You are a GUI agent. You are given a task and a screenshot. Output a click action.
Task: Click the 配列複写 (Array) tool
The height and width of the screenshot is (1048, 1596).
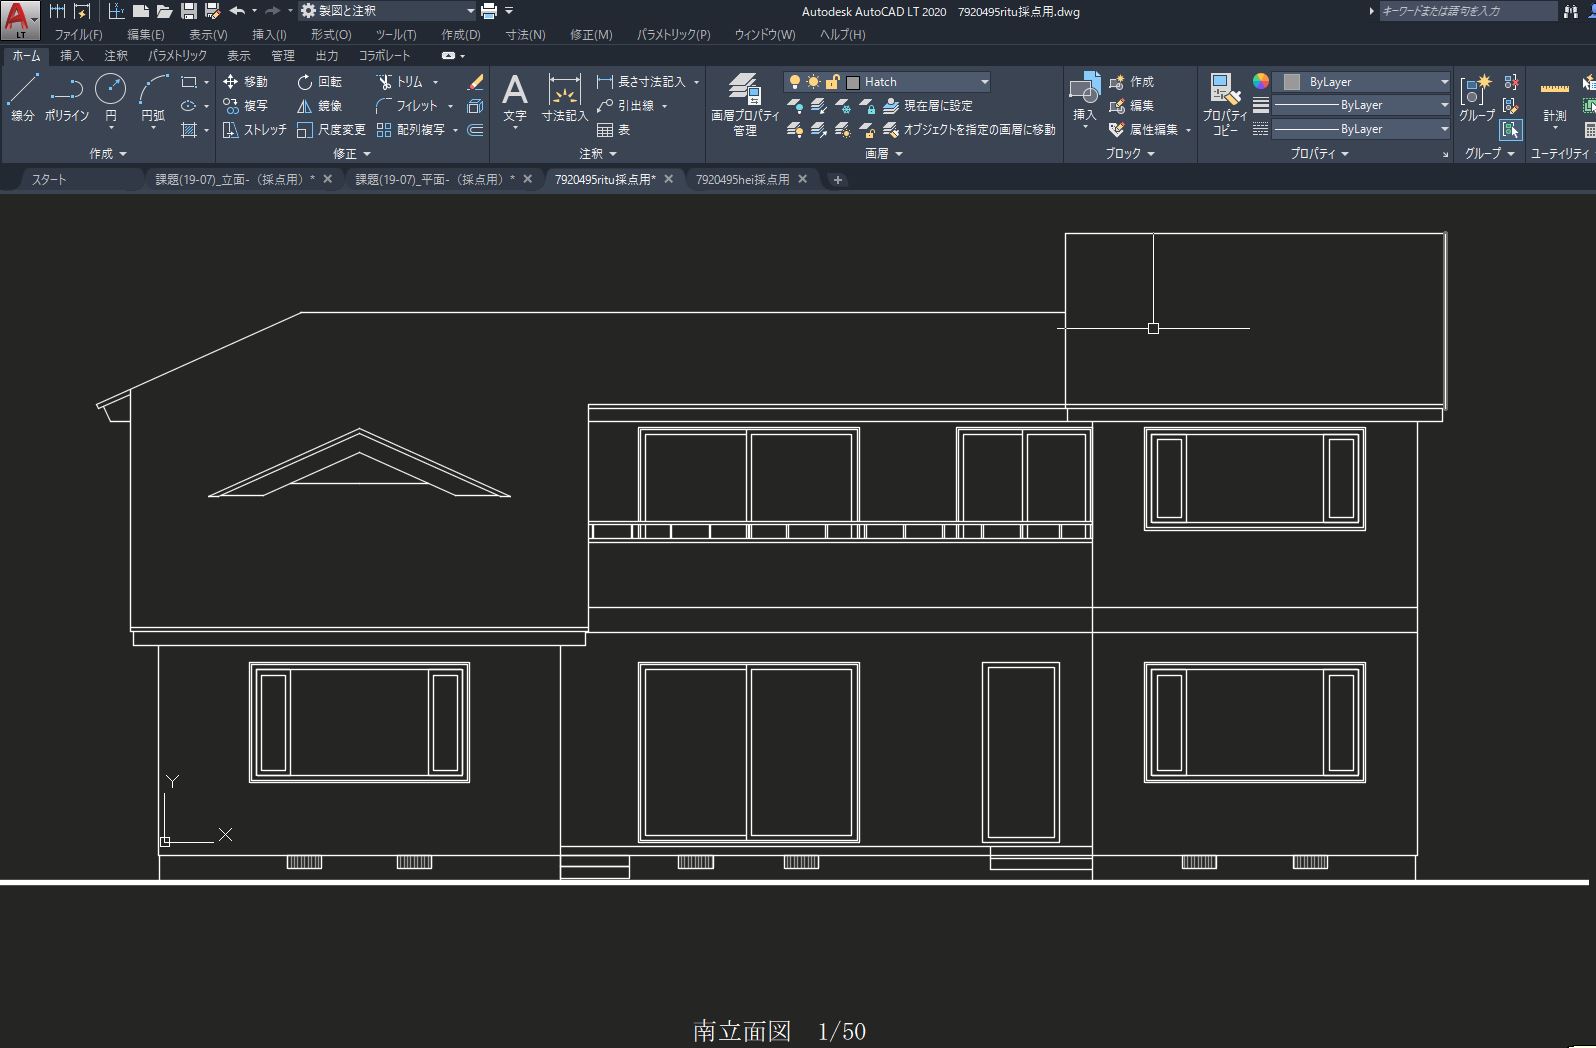point(410,130)
